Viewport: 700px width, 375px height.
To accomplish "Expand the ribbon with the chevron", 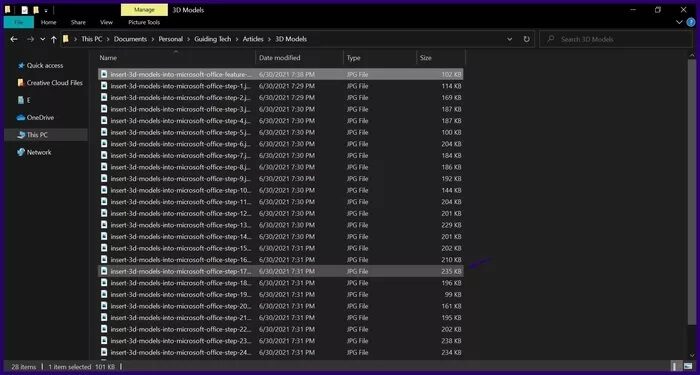I will (679, 22).
